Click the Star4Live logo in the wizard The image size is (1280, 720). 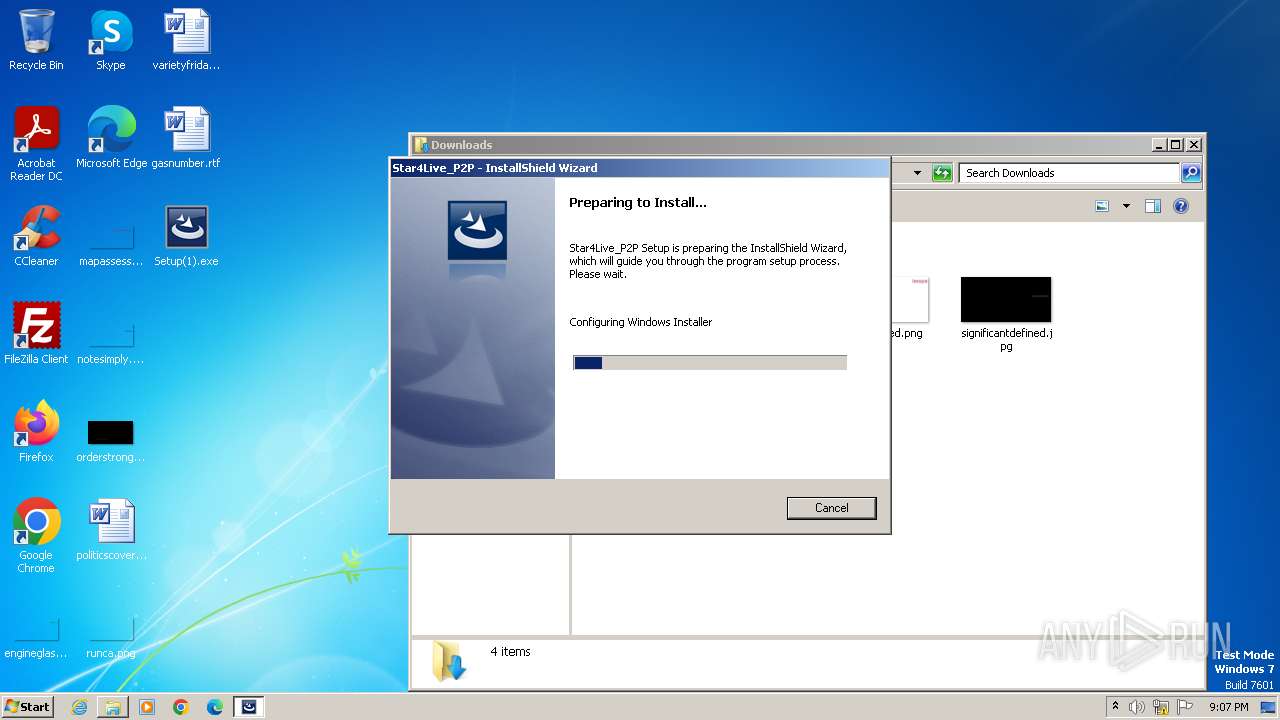click(x=477, y=230)
